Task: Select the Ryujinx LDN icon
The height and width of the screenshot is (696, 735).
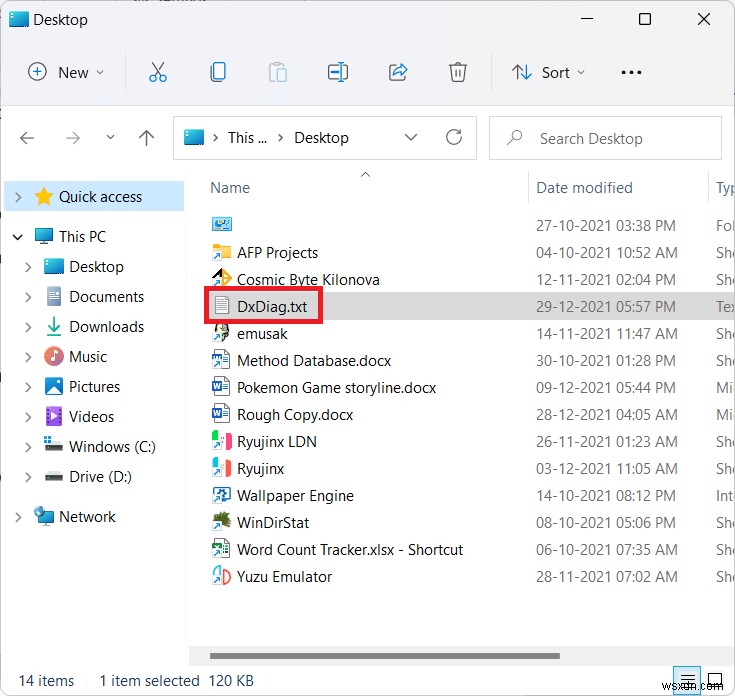Action: coord(222,441)
